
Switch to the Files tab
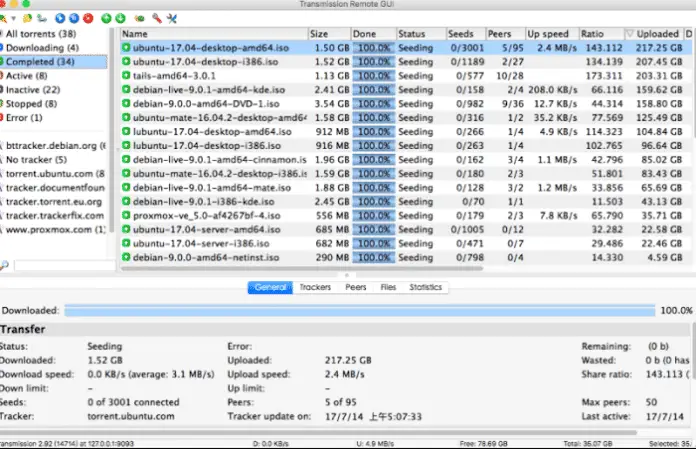click(388, 287)
